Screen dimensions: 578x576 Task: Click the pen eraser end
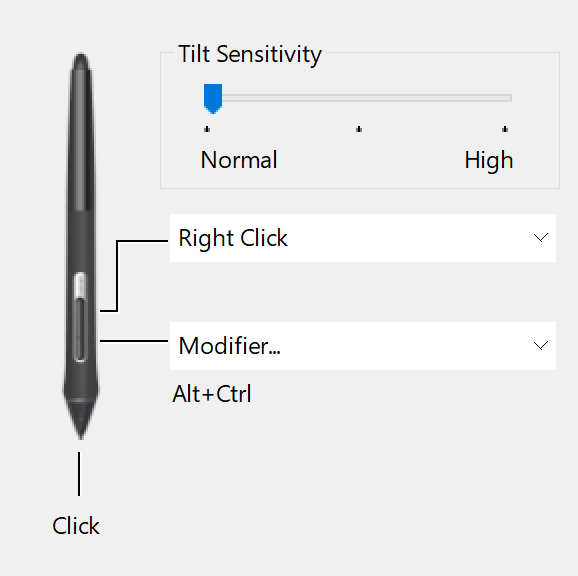click(81, 62)
